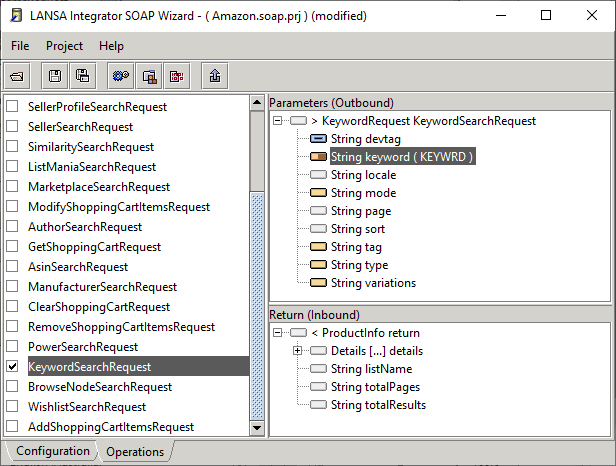
Task: Click the icon beside KeywordRequest KeywordSearchRequest
Action: (x=298, y=121)
